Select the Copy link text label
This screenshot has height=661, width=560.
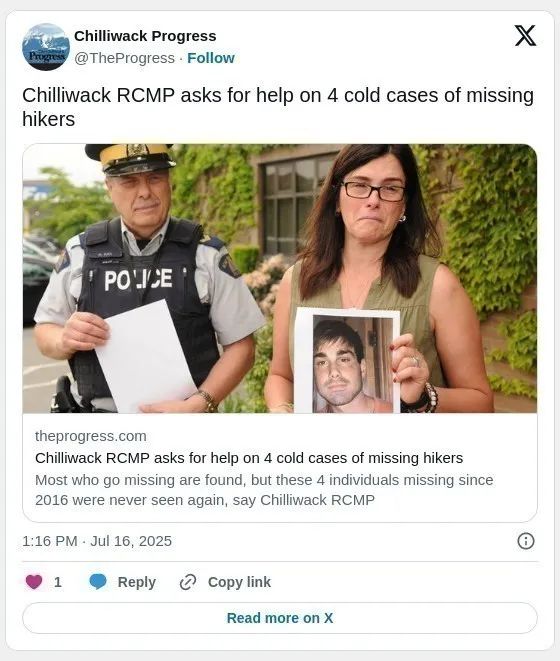[x=239, y=582]
